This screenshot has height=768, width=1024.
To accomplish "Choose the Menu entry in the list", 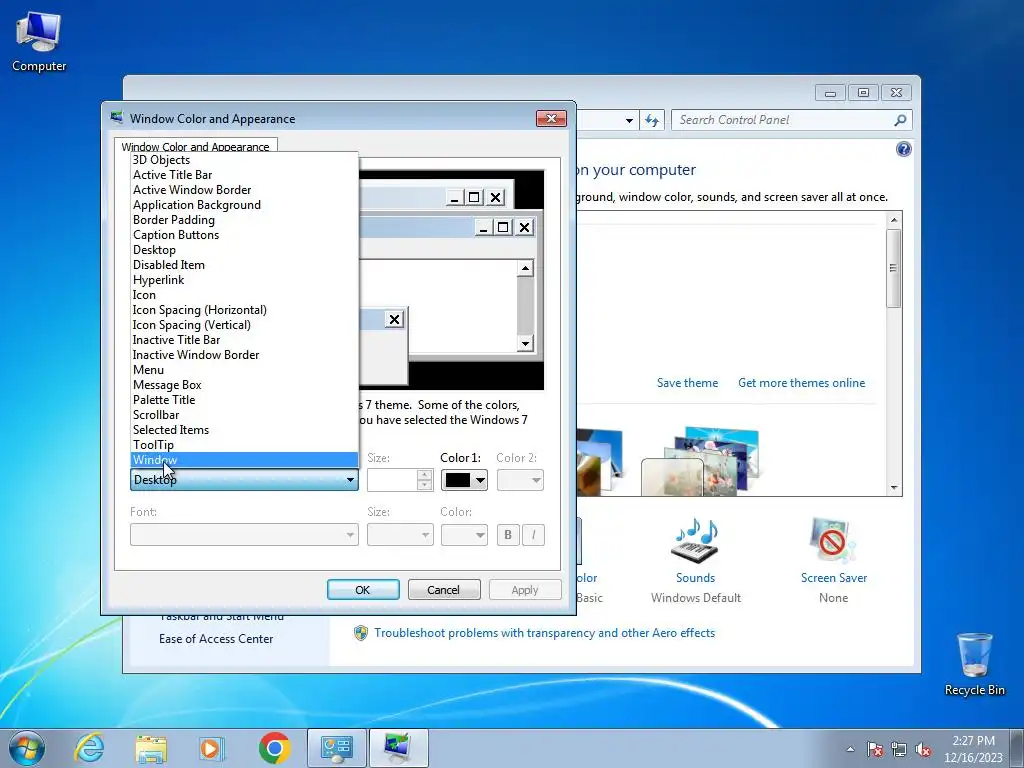I will tap(244, 370).
